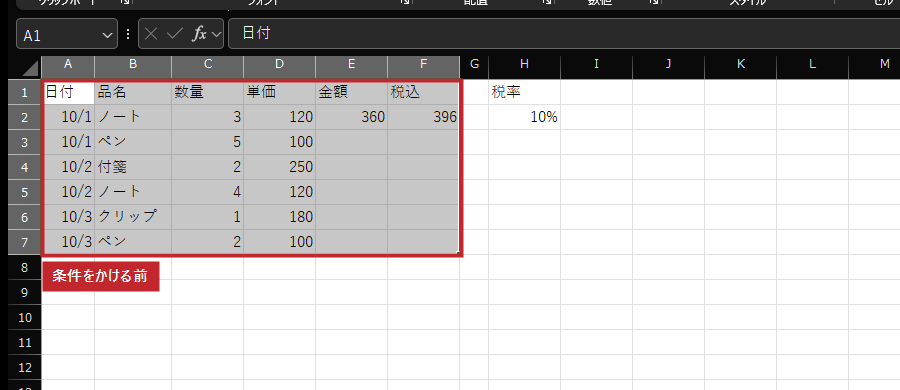Click header cell 単価
The image size is (900, 390).
click(280, 92)
